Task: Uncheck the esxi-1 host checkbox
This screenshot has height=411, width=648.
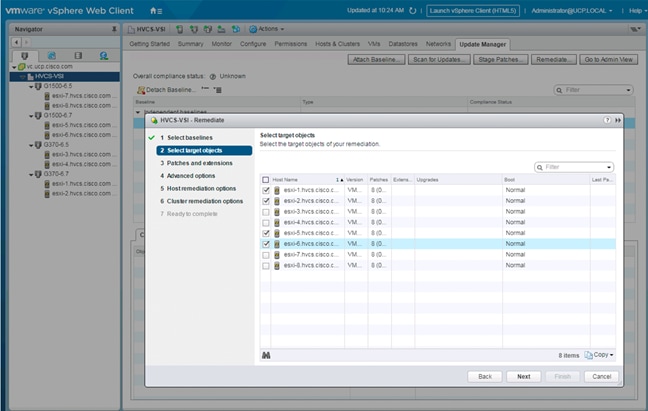Action: pos(266,190)
